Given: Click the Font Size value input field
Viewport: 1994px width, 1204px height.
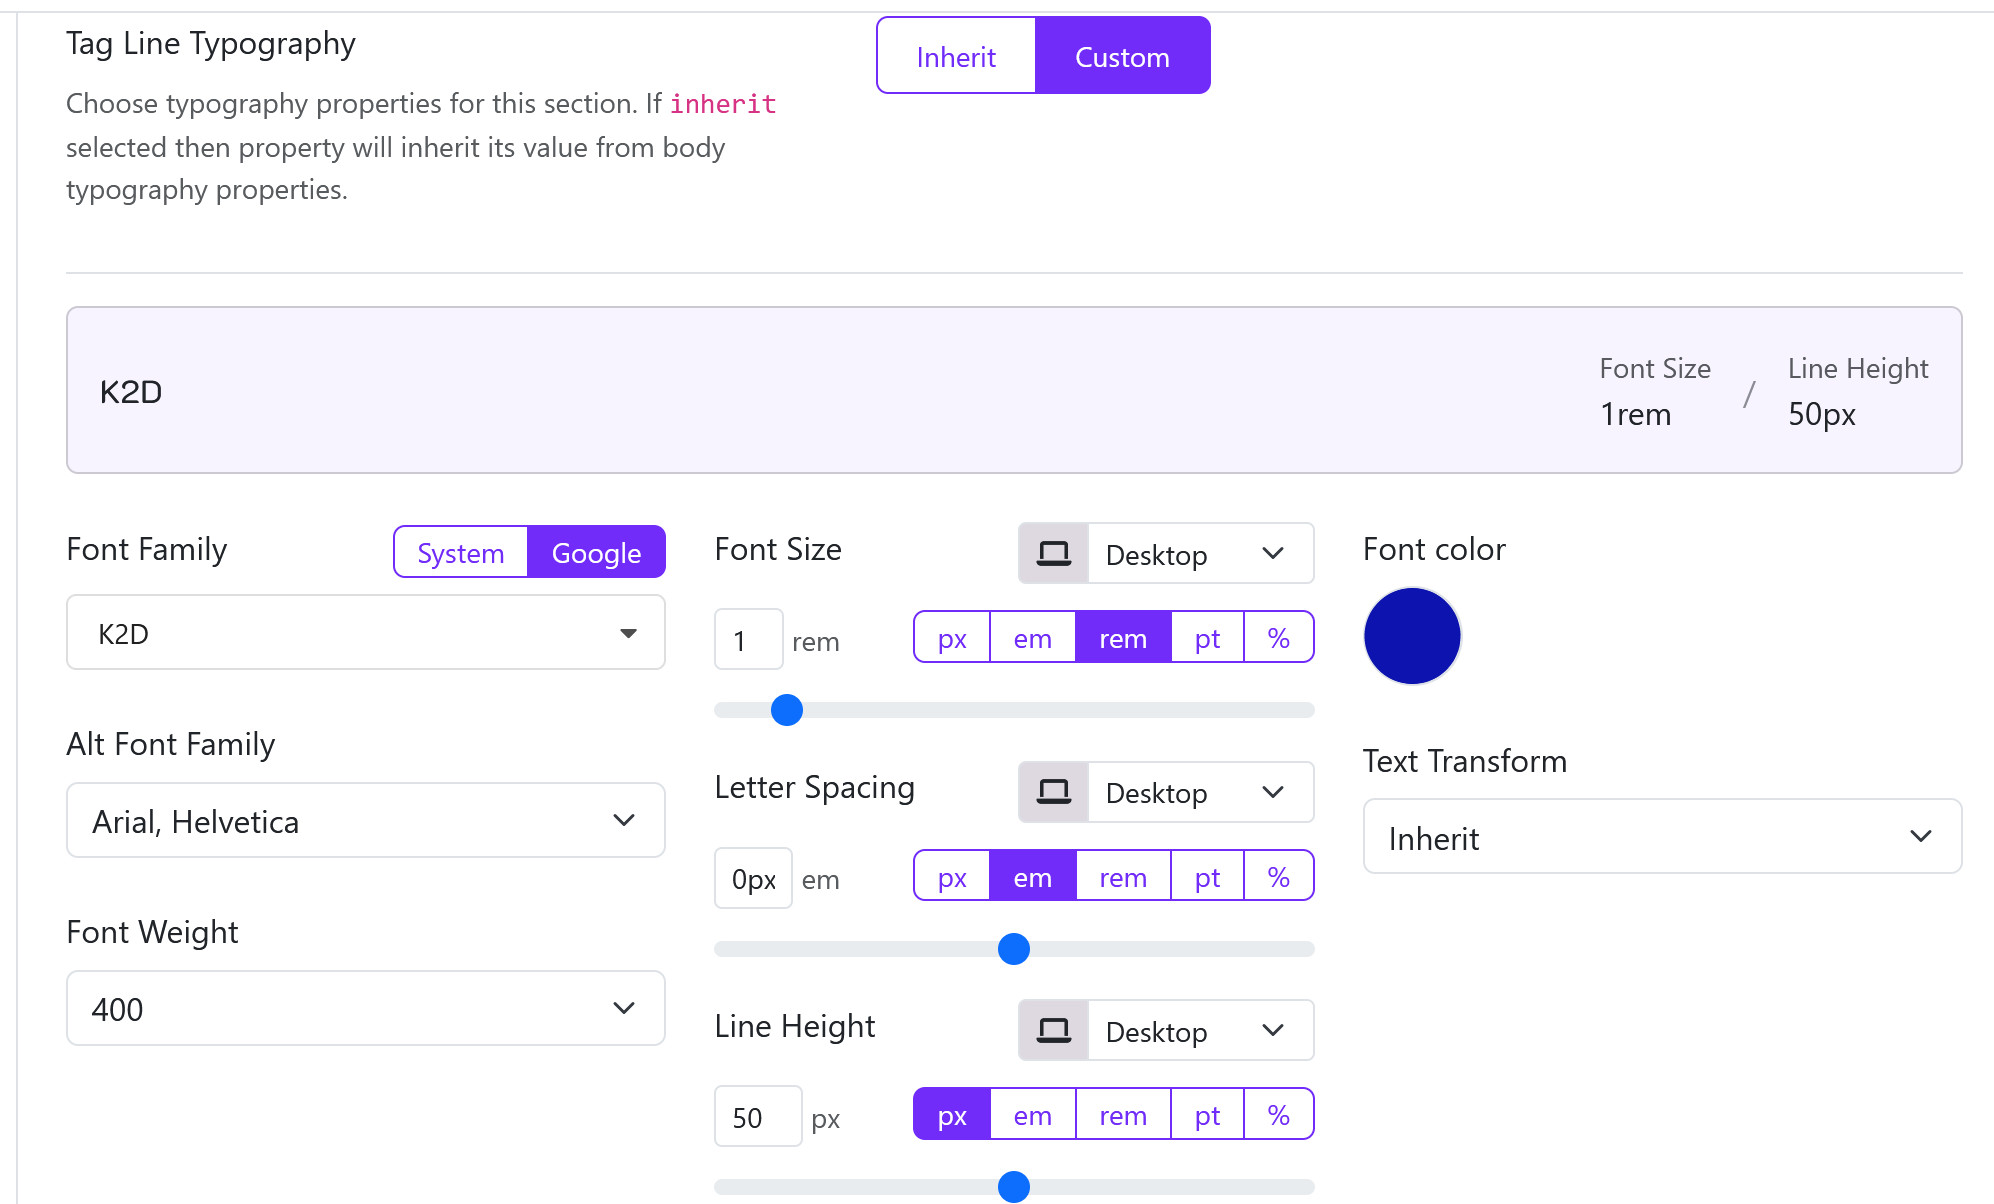Looking at the screenshot, I should (748, 639).
